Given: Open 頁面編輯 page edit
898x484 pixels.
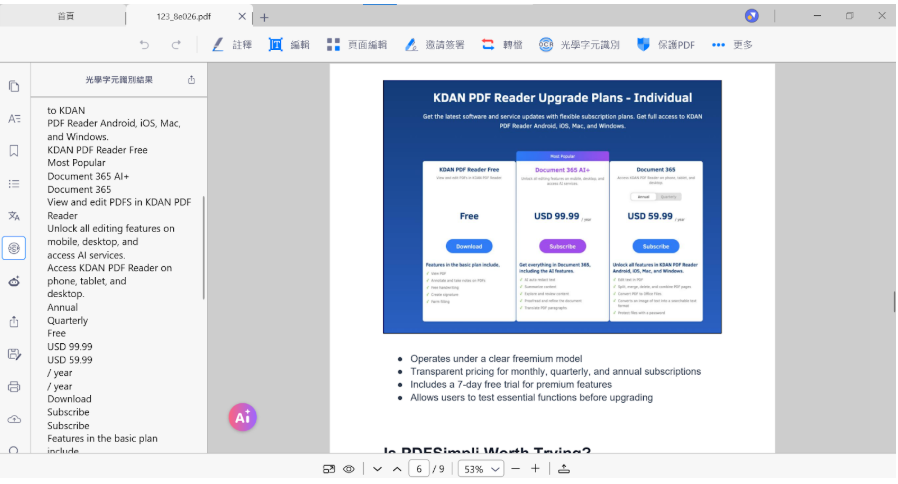Looking at the screenshot, I should pos(357,45).
